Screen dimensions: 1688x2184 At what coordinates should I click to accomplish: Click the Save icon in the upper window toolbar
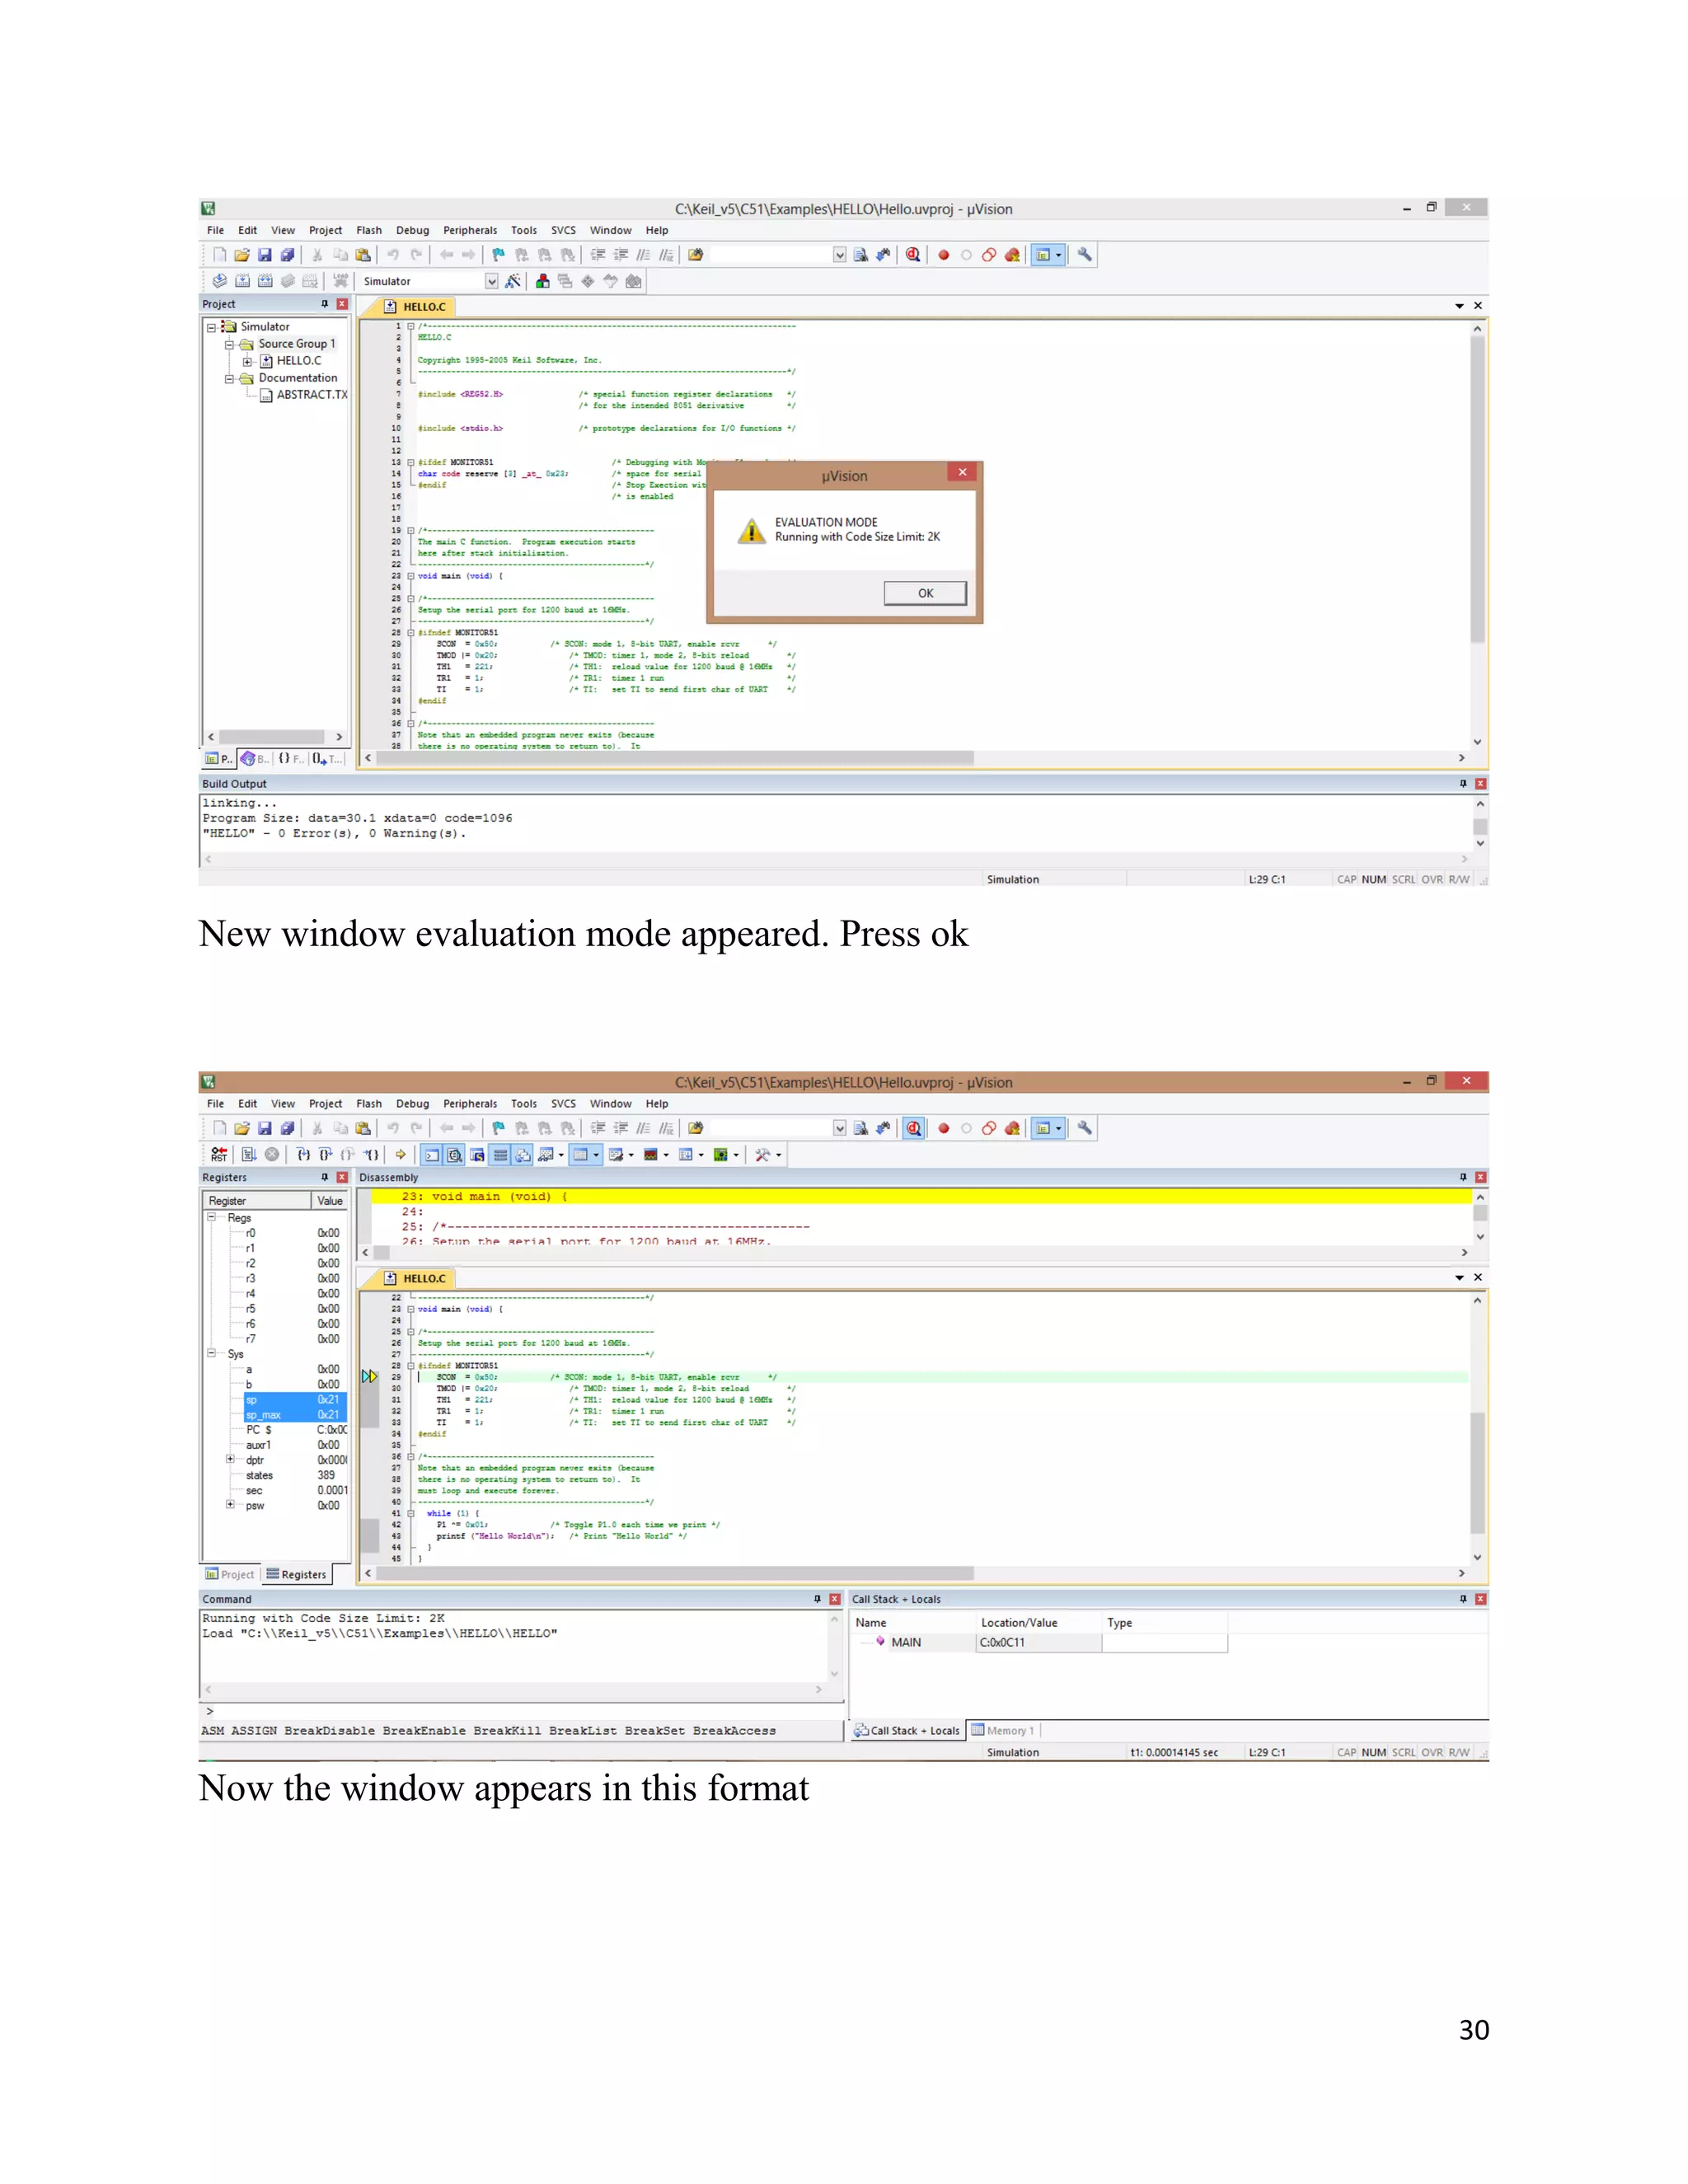click(x=265, y=255)
